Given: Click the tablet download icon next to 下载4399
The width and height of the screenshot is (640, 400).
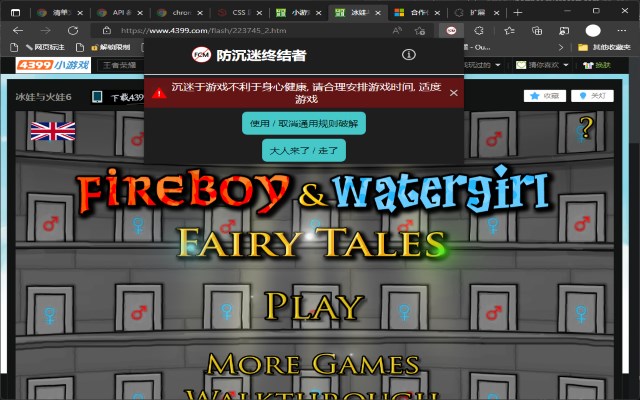Looking at the screenshot, I should pos(97,97).
